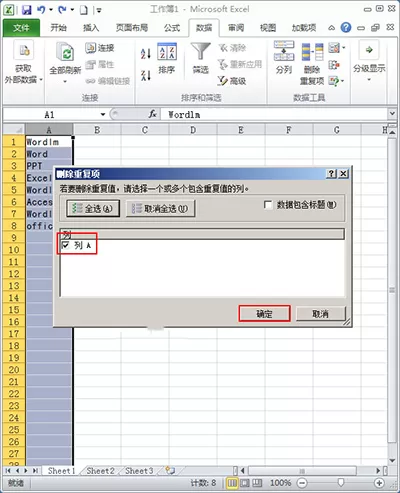The width and height of the screenshot is (400, 493).
Task: Switch to the 页面布局 ribbon tab
Action: pos(132,28)
